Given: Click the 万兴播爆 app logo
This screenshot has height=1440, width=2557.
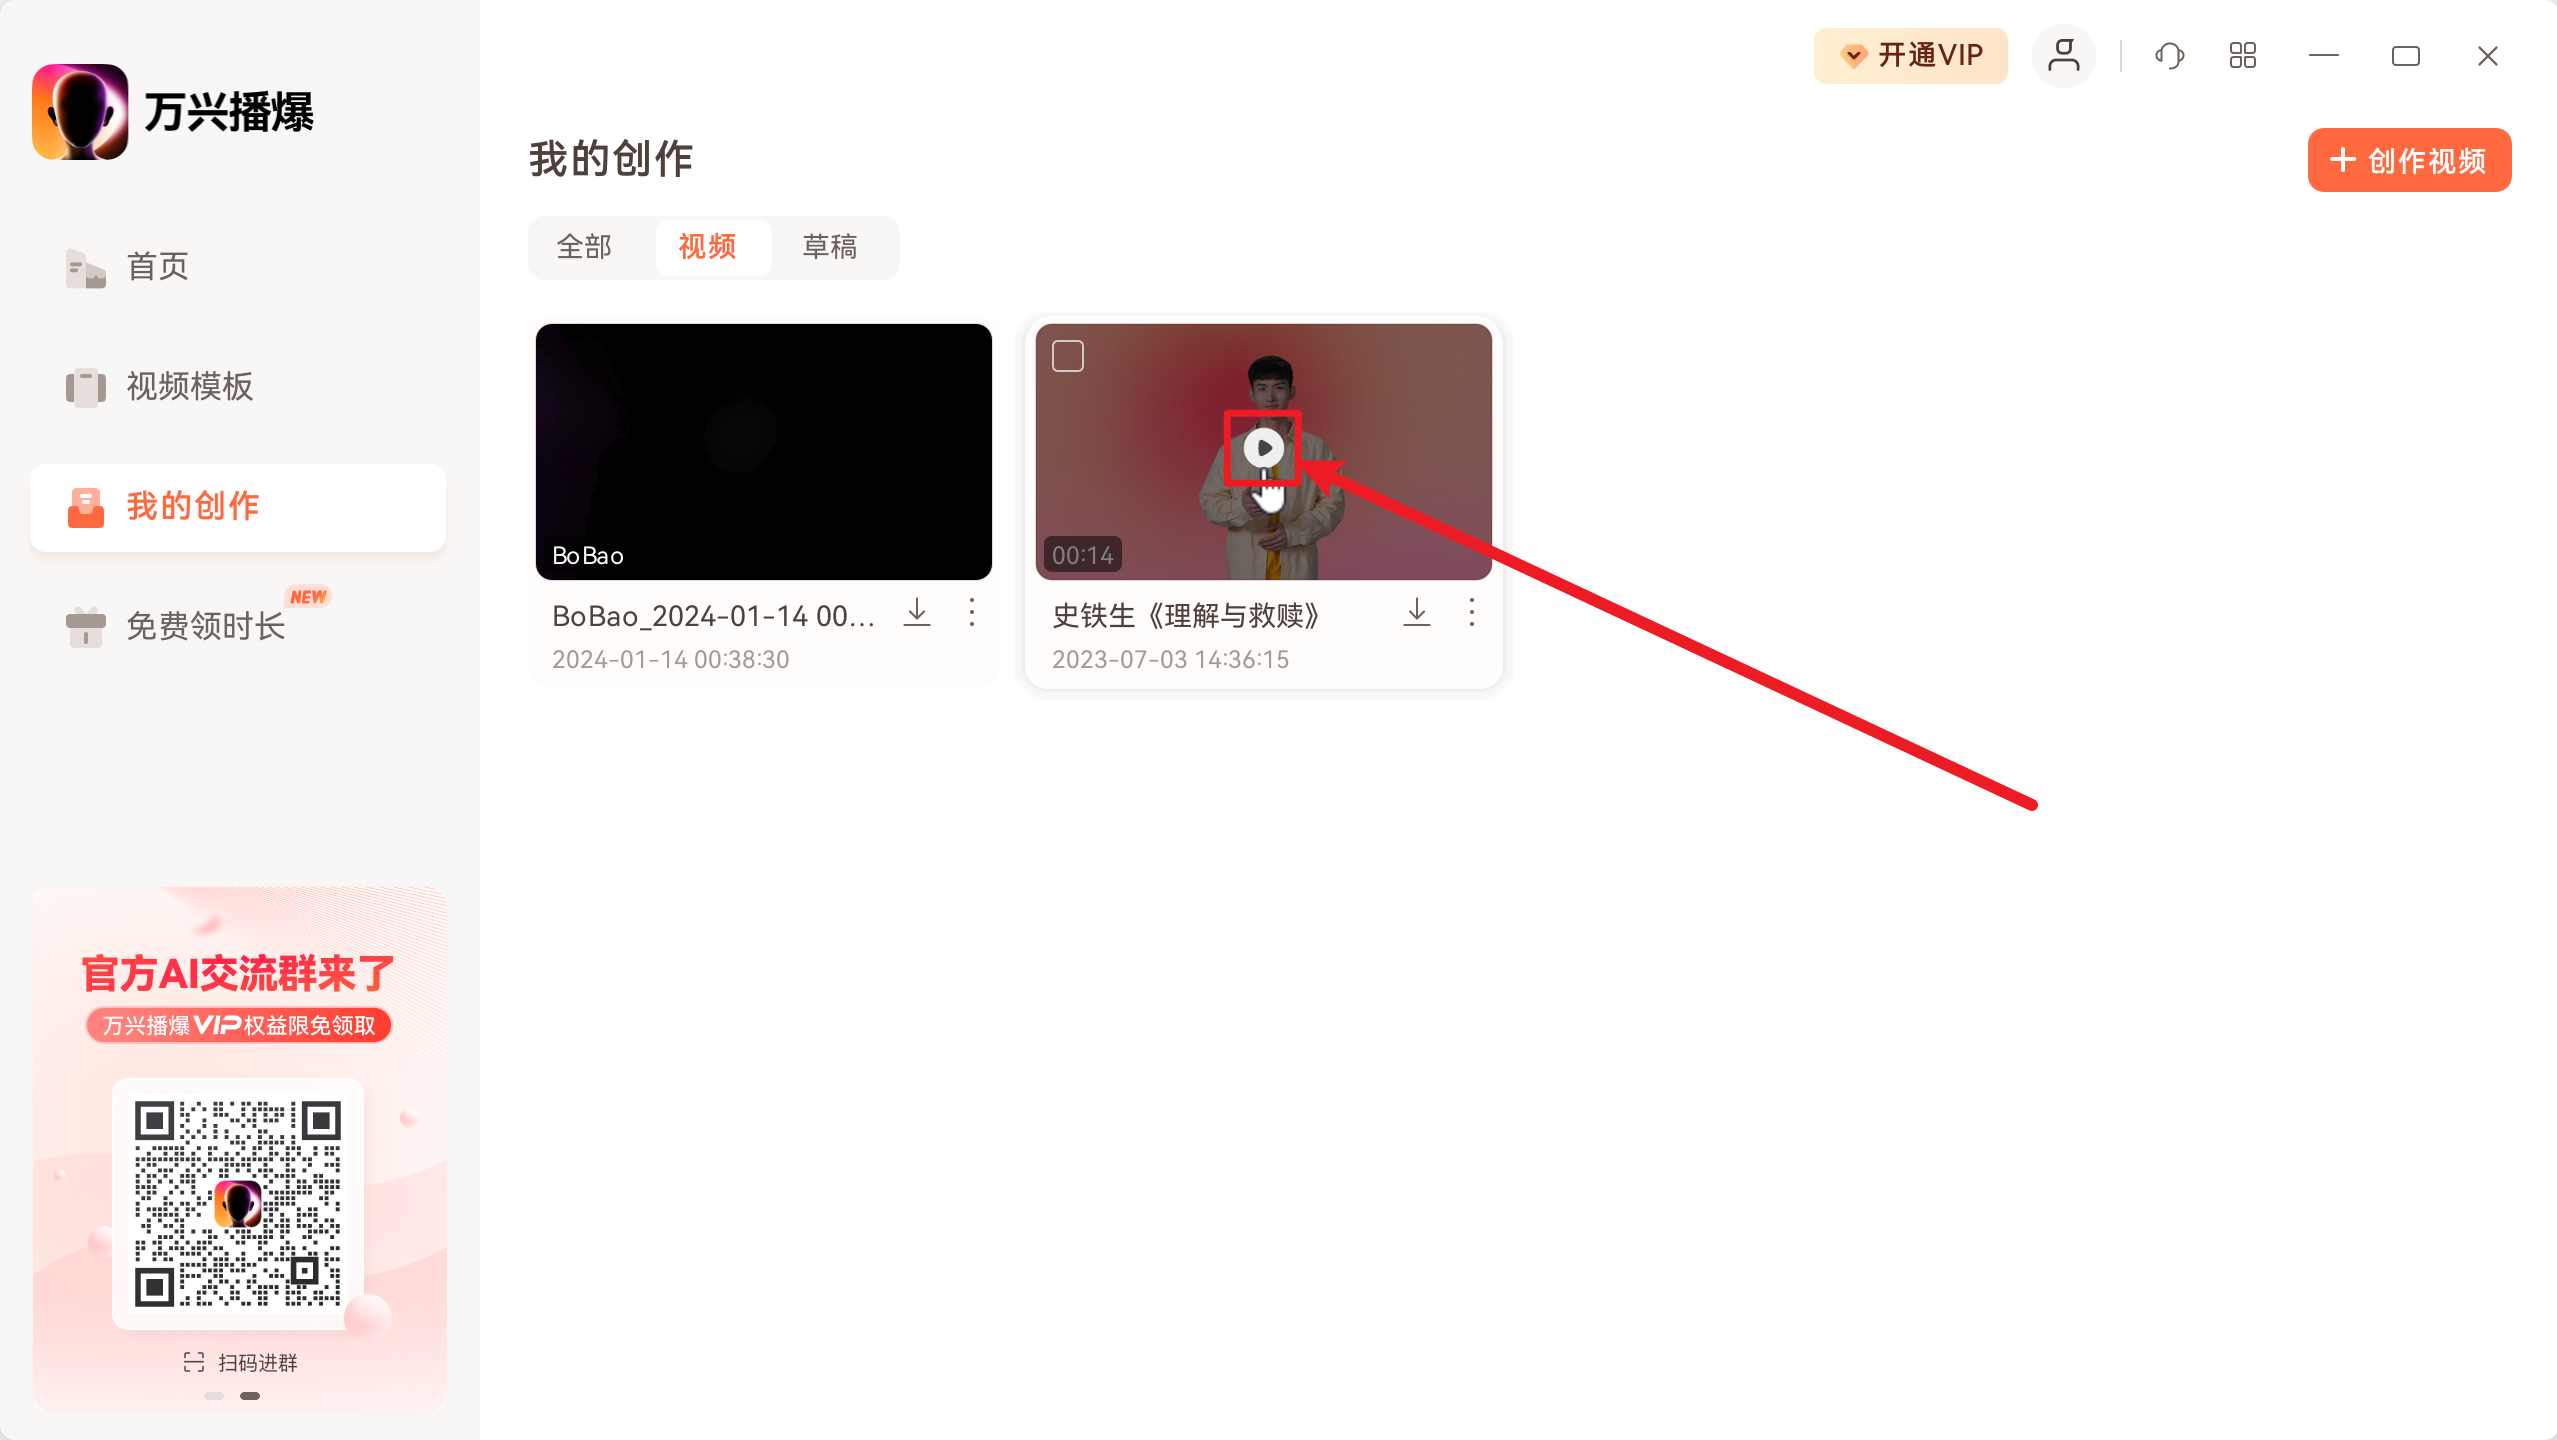Looking at the screenshot, I should [80, 111].
